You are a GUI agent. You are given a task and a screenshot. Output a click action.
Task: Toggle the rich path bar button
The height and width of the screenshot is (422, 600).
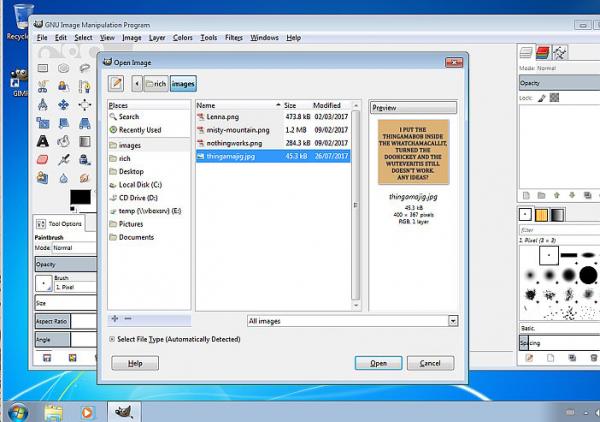156,83
